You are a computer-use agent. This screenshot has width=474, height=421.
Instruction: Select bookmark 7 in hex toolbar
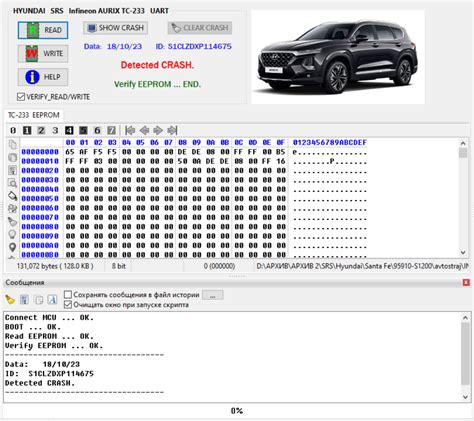point(111,130)
